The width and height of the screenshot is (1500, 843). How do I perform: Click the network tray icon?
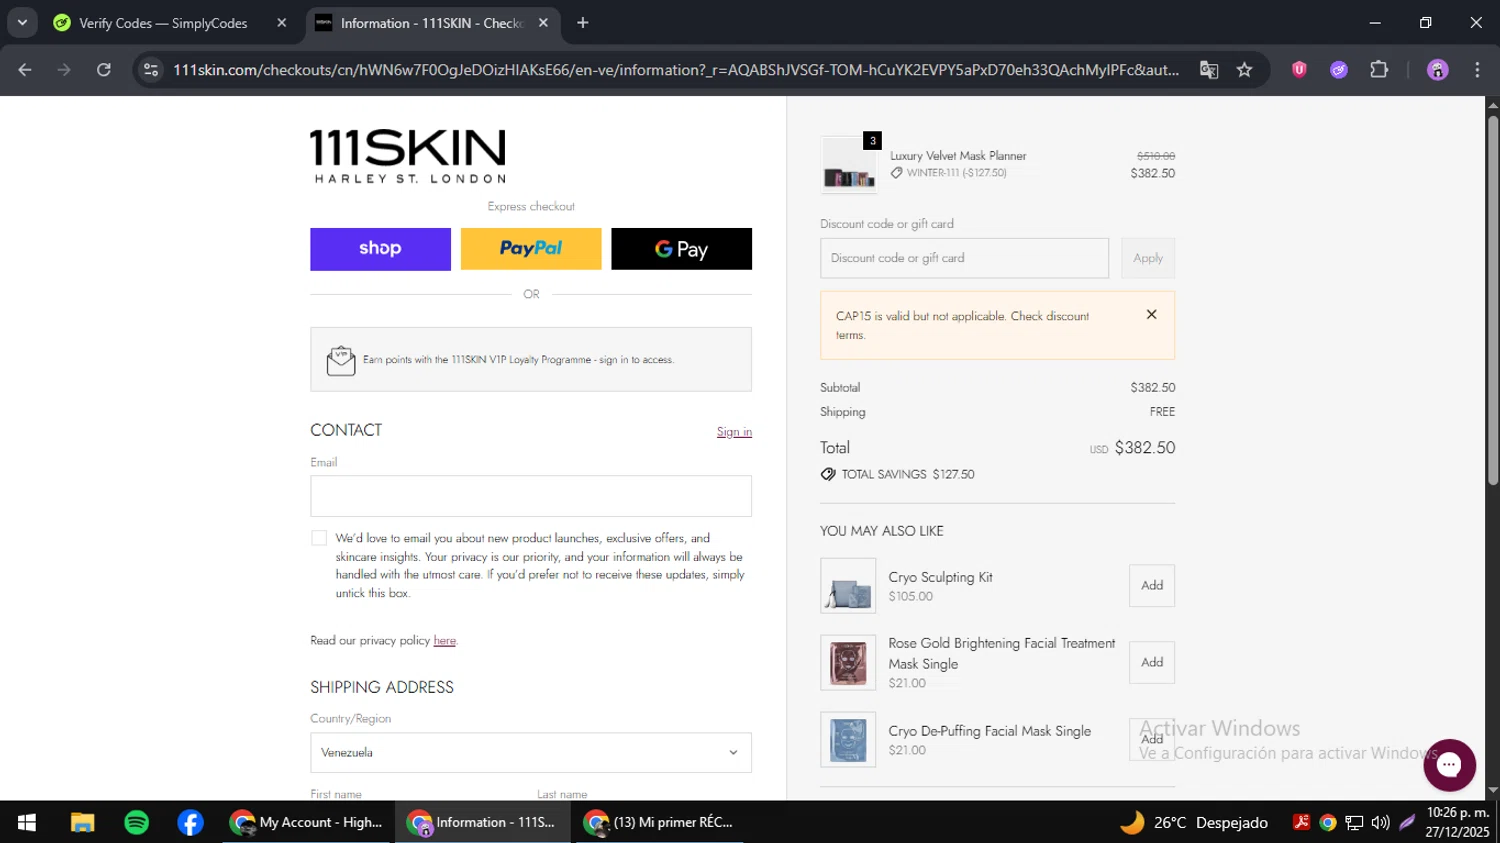point(1354,822)
